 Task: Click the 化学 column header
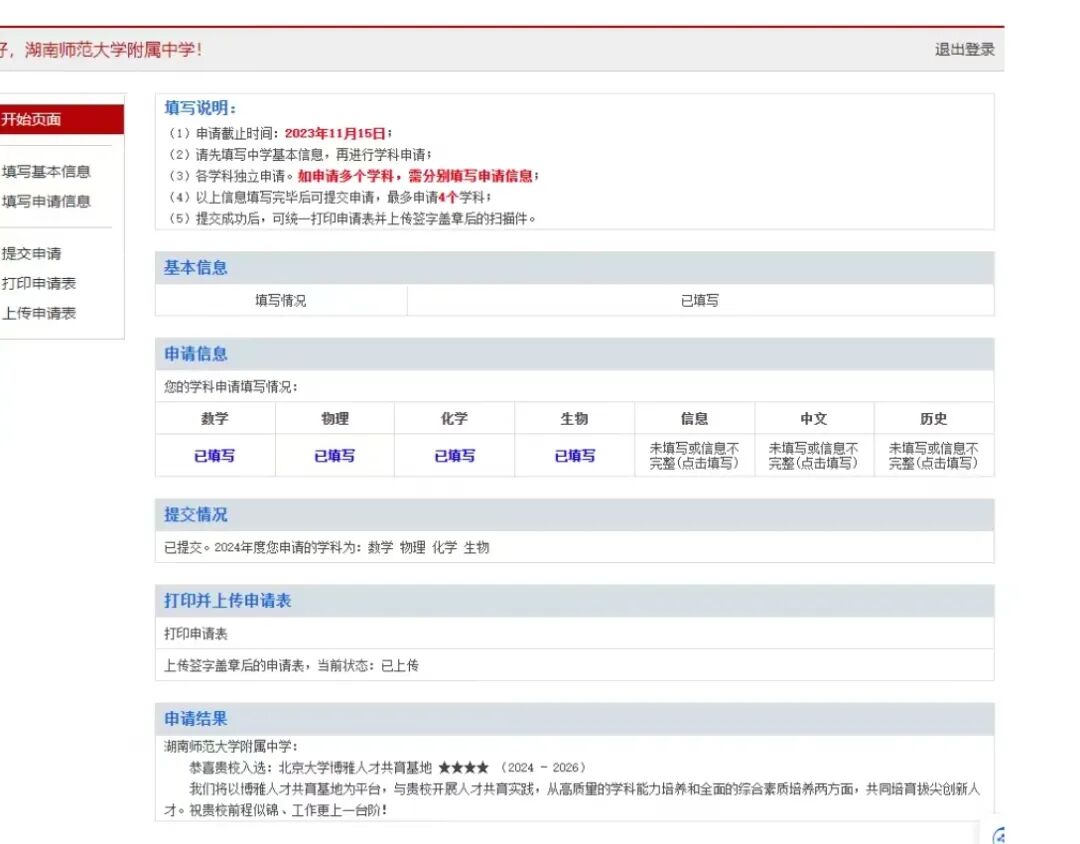click(x=455, y=418)
